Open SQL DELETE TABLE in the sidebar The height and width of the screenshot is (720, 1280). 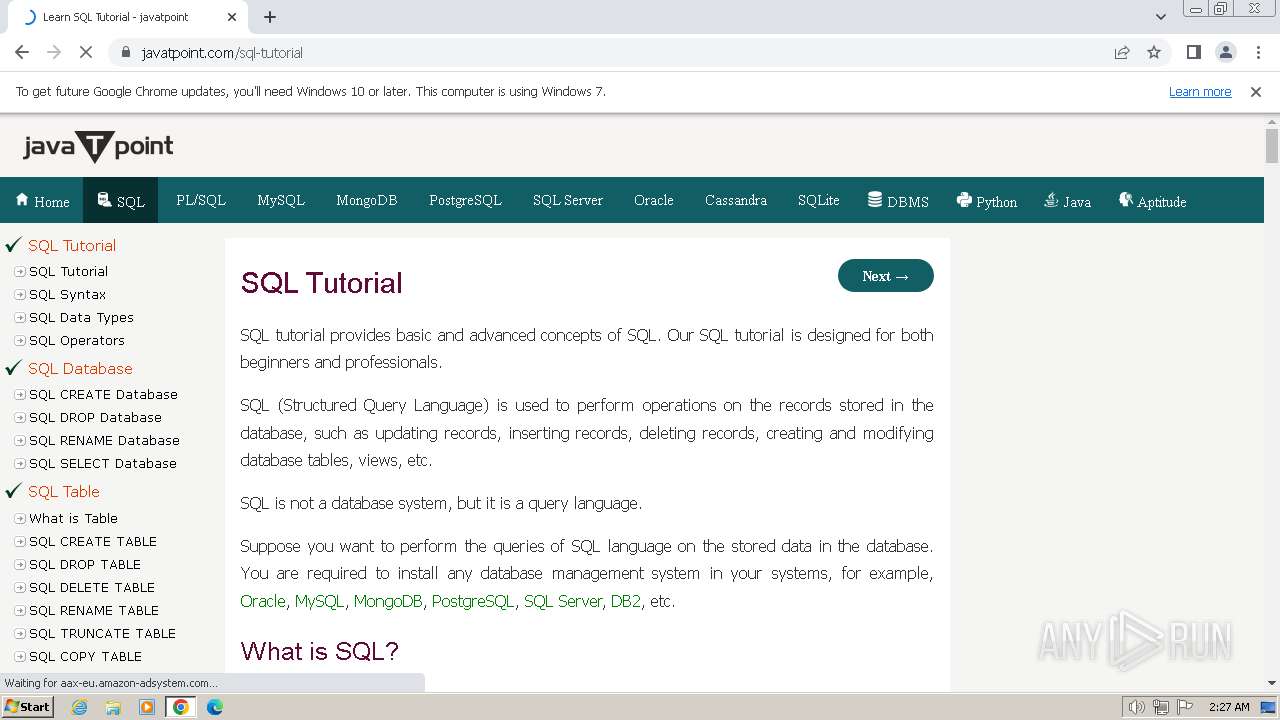[x=92, y=587]
